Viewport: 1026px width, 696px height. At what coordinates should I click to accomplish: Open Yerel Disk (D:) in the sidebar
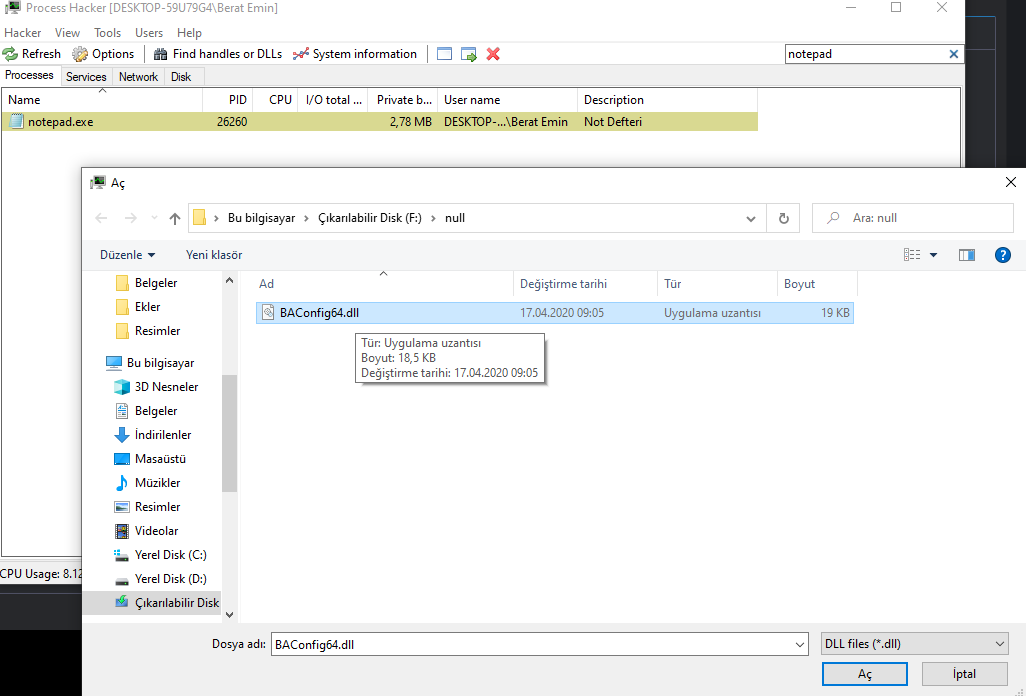(x=170, y=579)
